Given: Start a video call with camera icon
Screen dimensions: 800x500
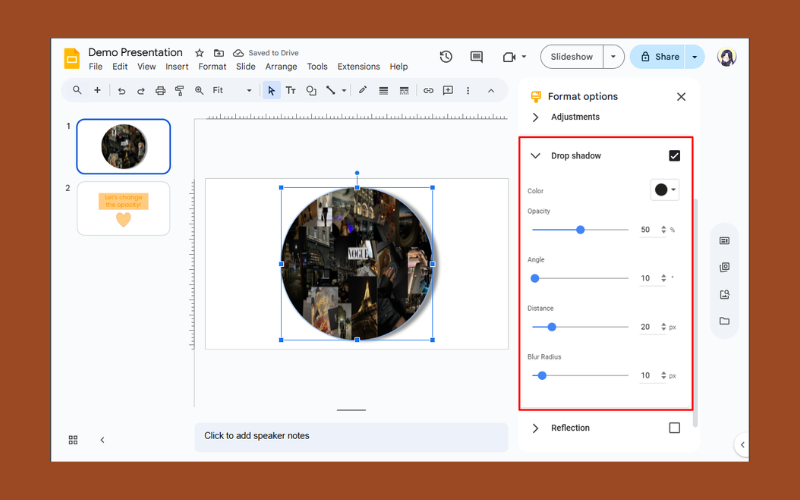Looking at the screenshot, I should pyautogui.click(x=509, y=57).
